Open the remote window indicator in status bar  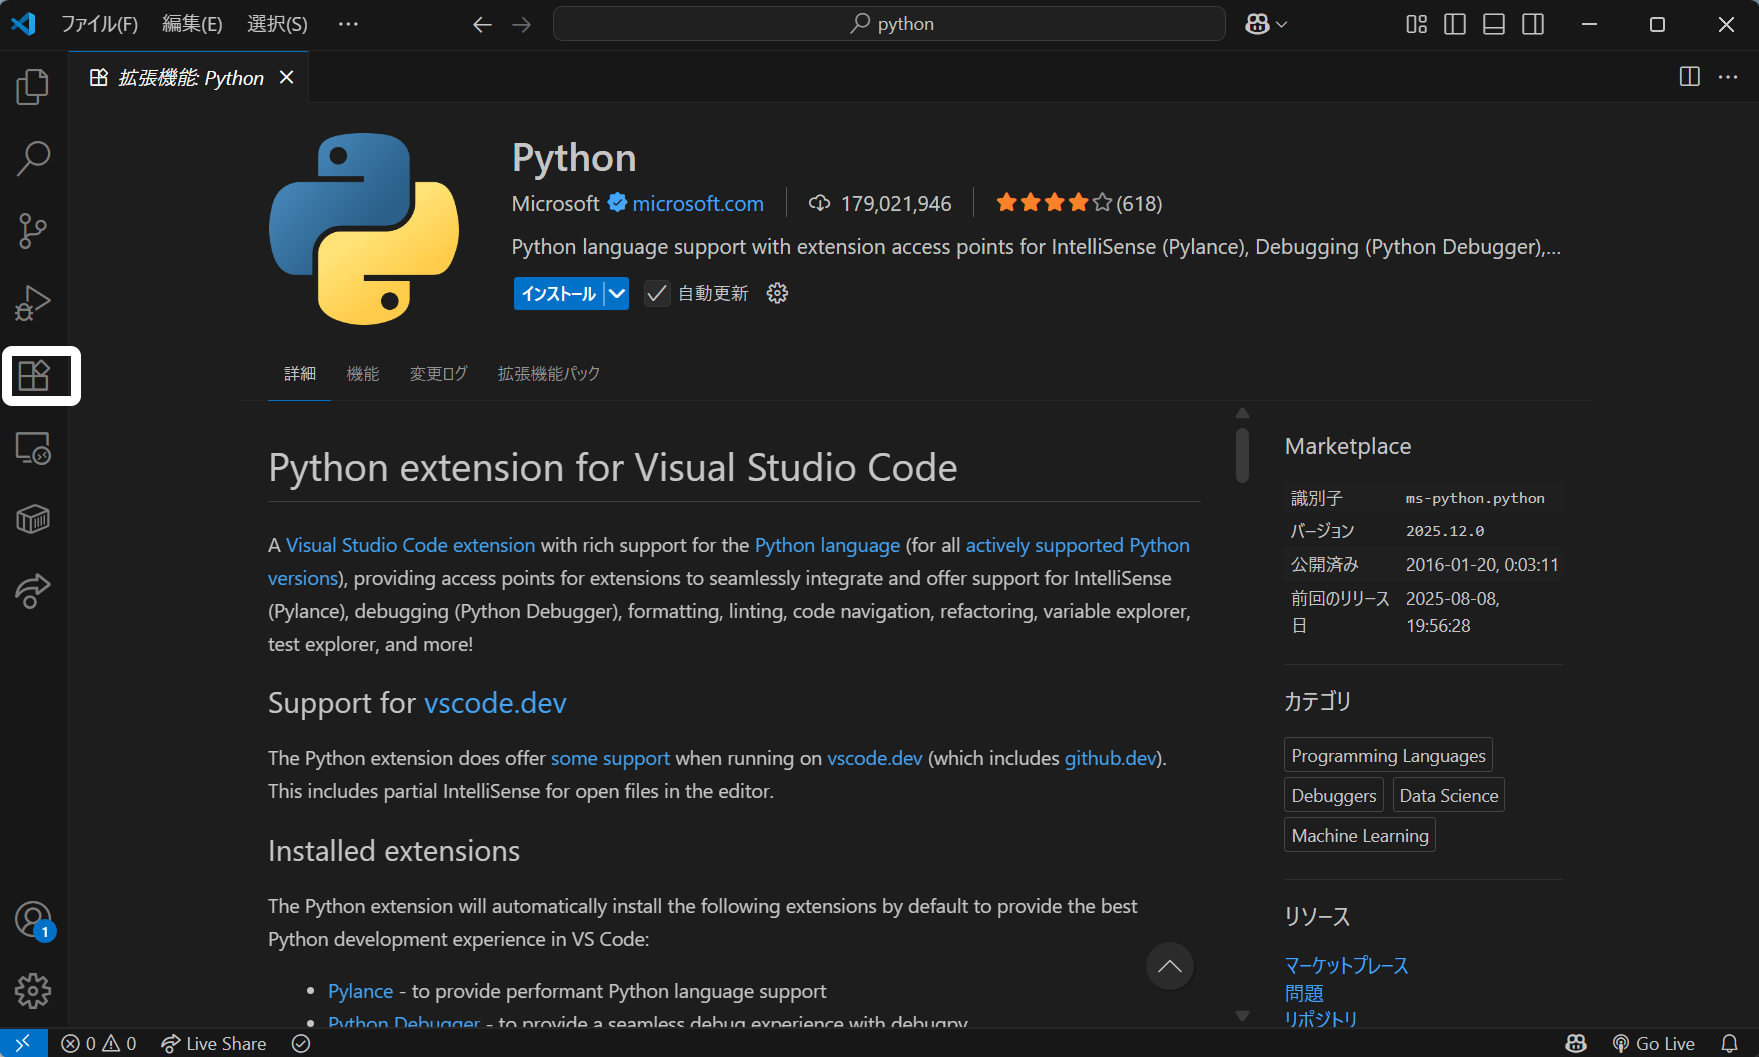click(x=23, y=1043)
